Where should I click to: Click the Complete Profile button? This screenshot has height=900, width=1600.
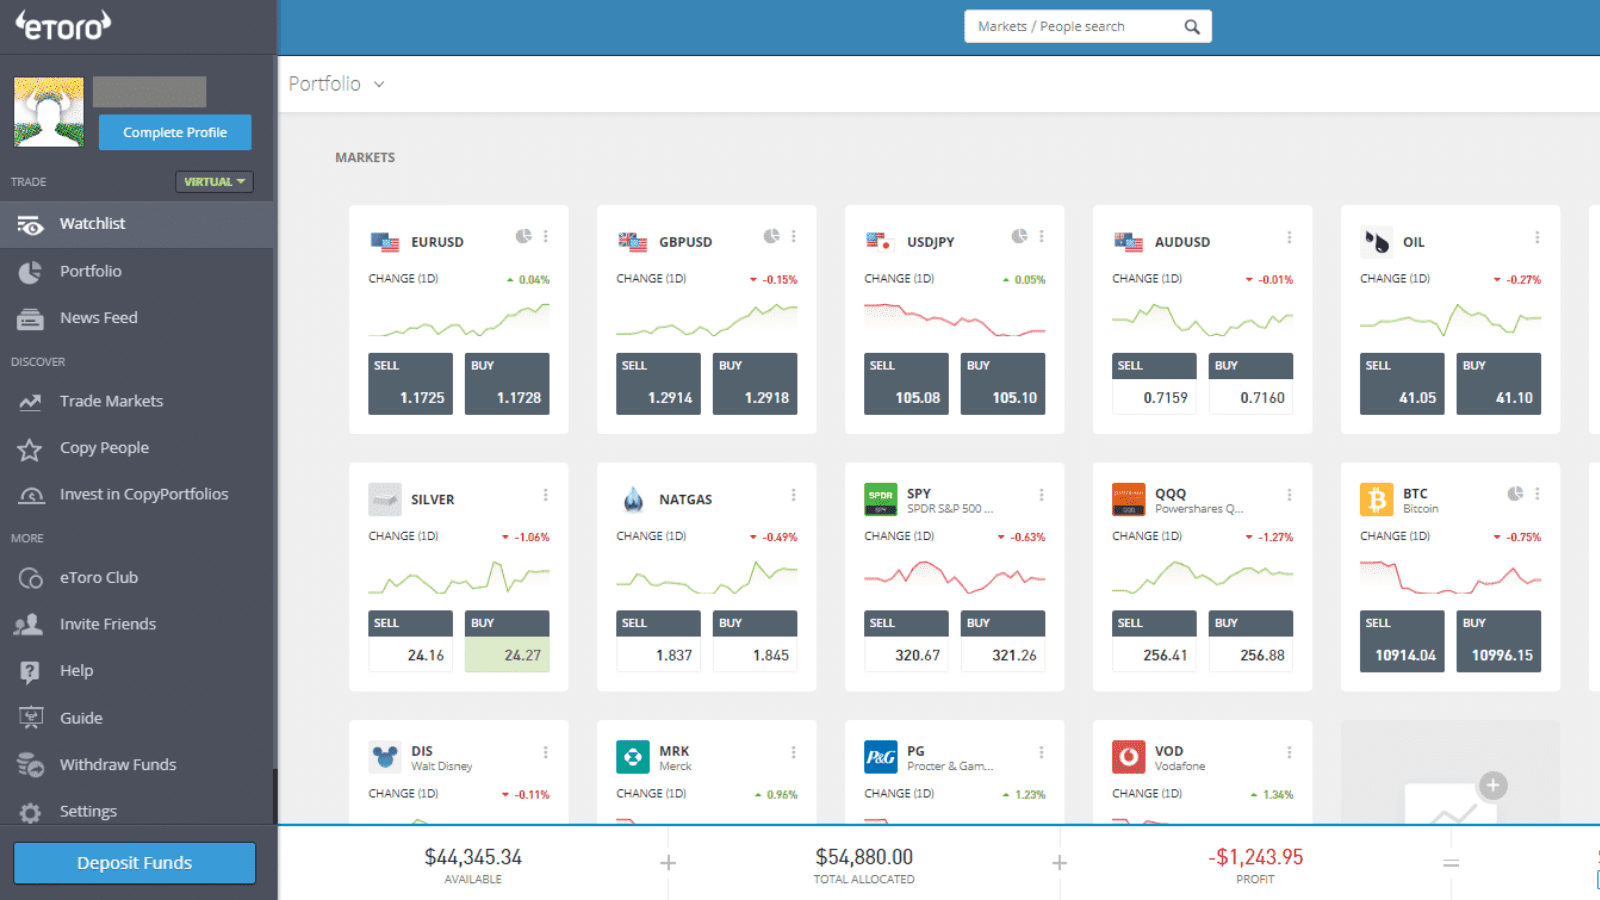175,132
